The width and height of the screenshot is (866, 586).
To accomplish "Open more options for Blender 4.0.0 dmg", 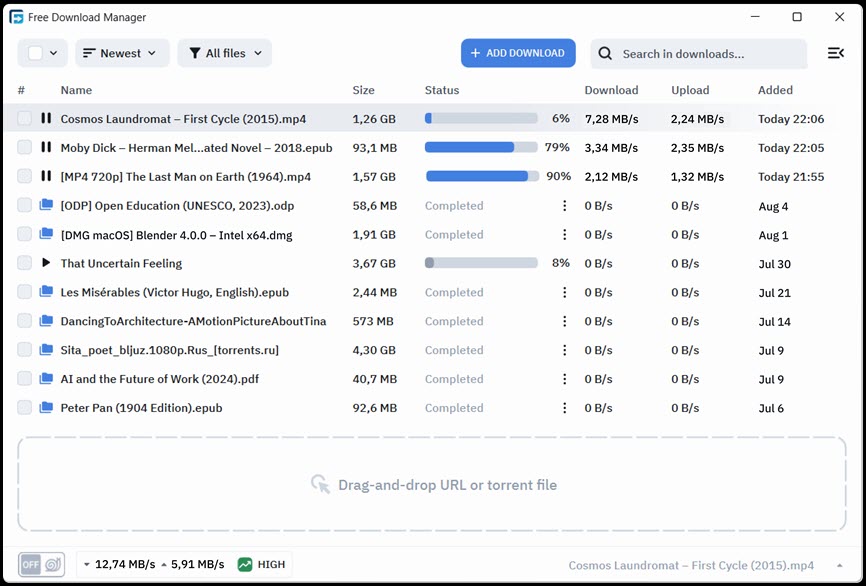I will [x=564, y=234].
